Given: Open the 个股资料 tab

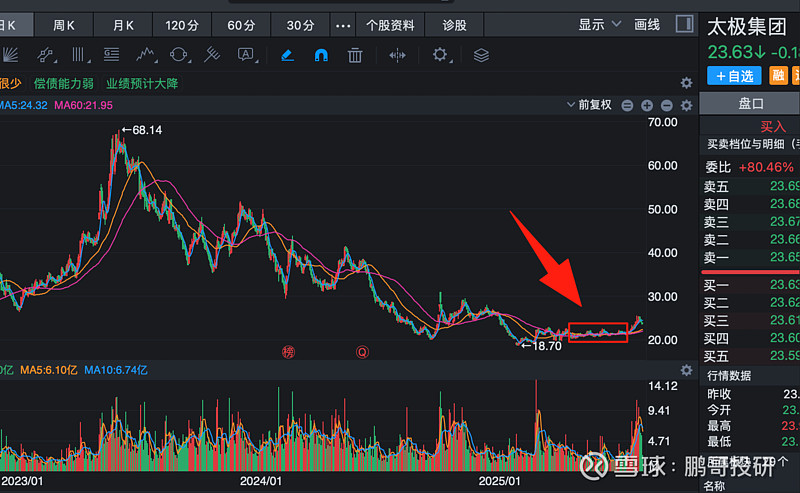Looking at the screenshot, I should point(390,25).
